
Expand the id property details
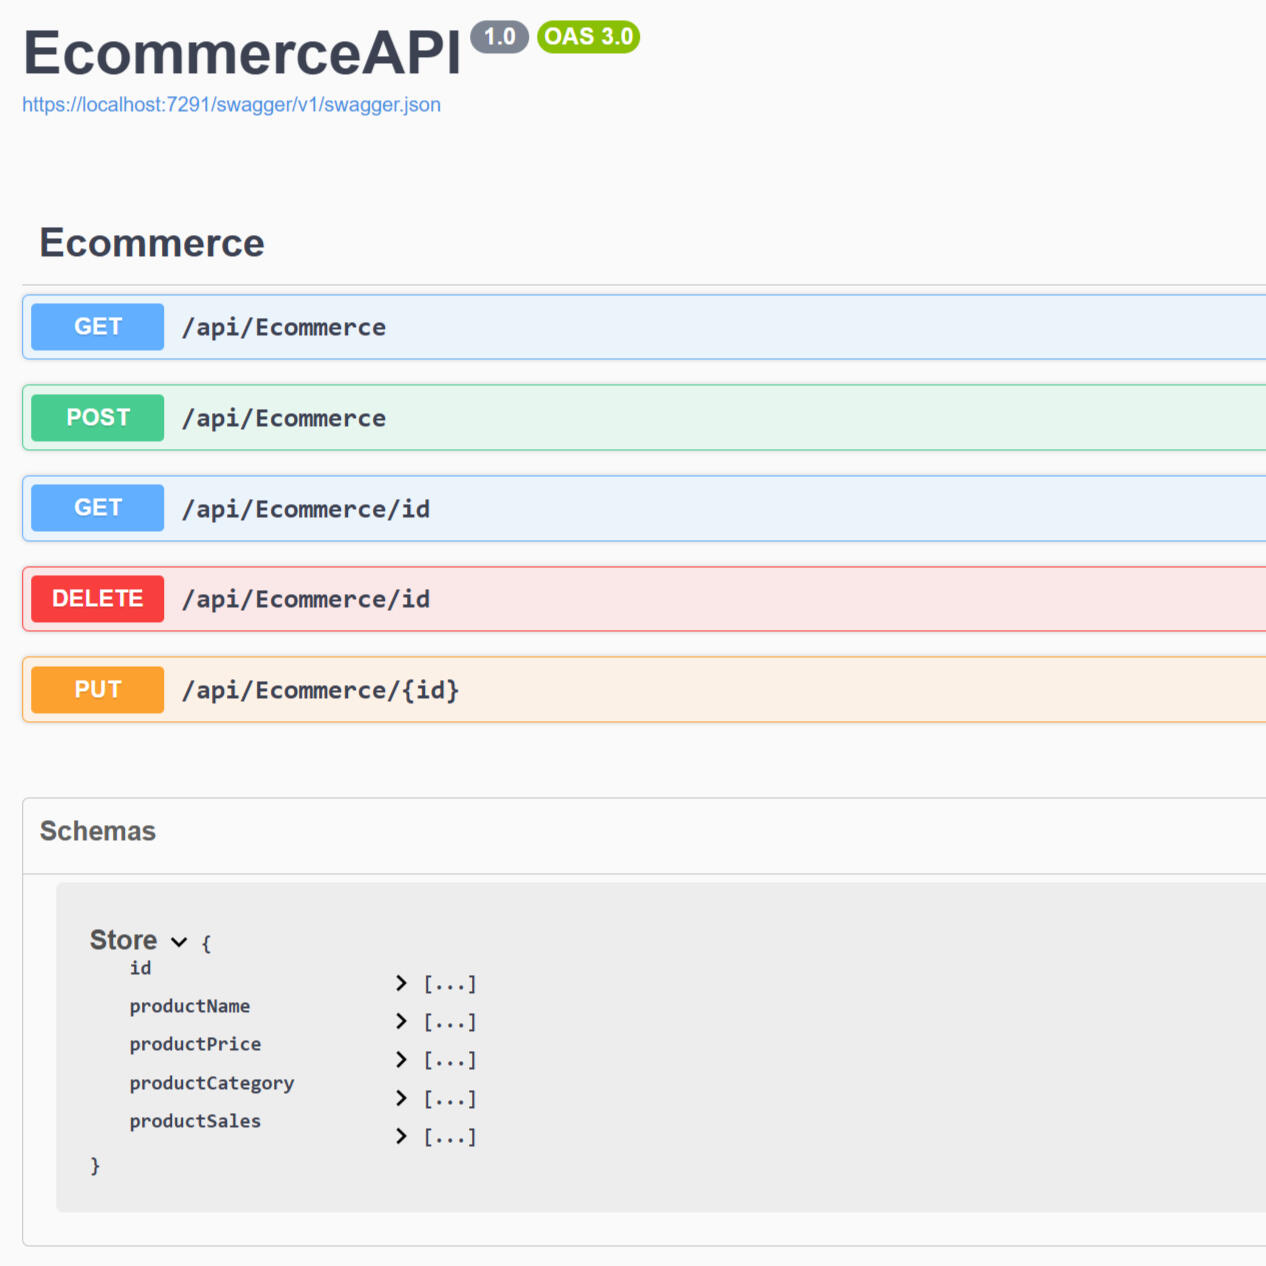pyautogui.click(x=400, y=983)
